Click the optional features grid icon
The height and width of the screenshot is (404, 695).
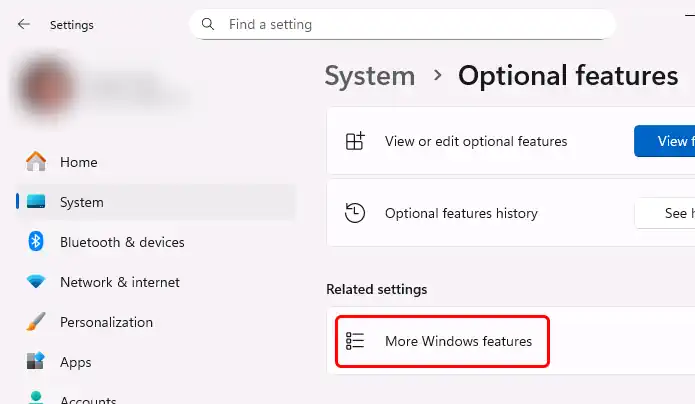(355, 141)
